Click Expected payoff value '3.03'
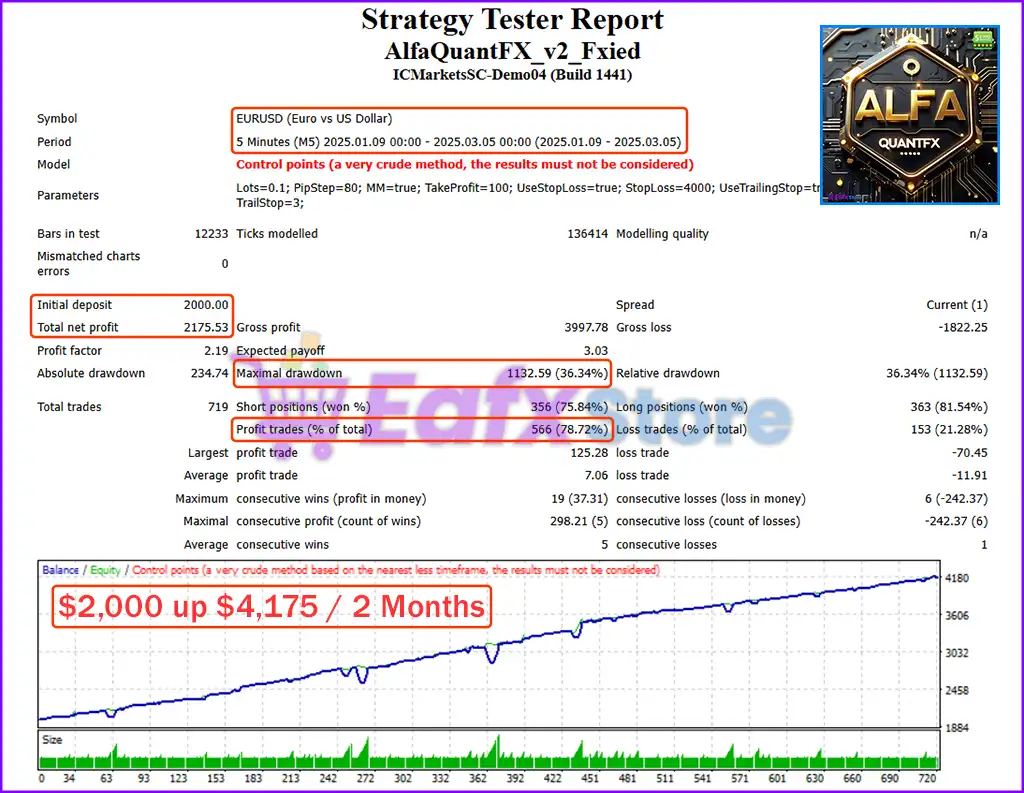Image resolution: width=1024 pixels, height=793 pixels. 596,351
